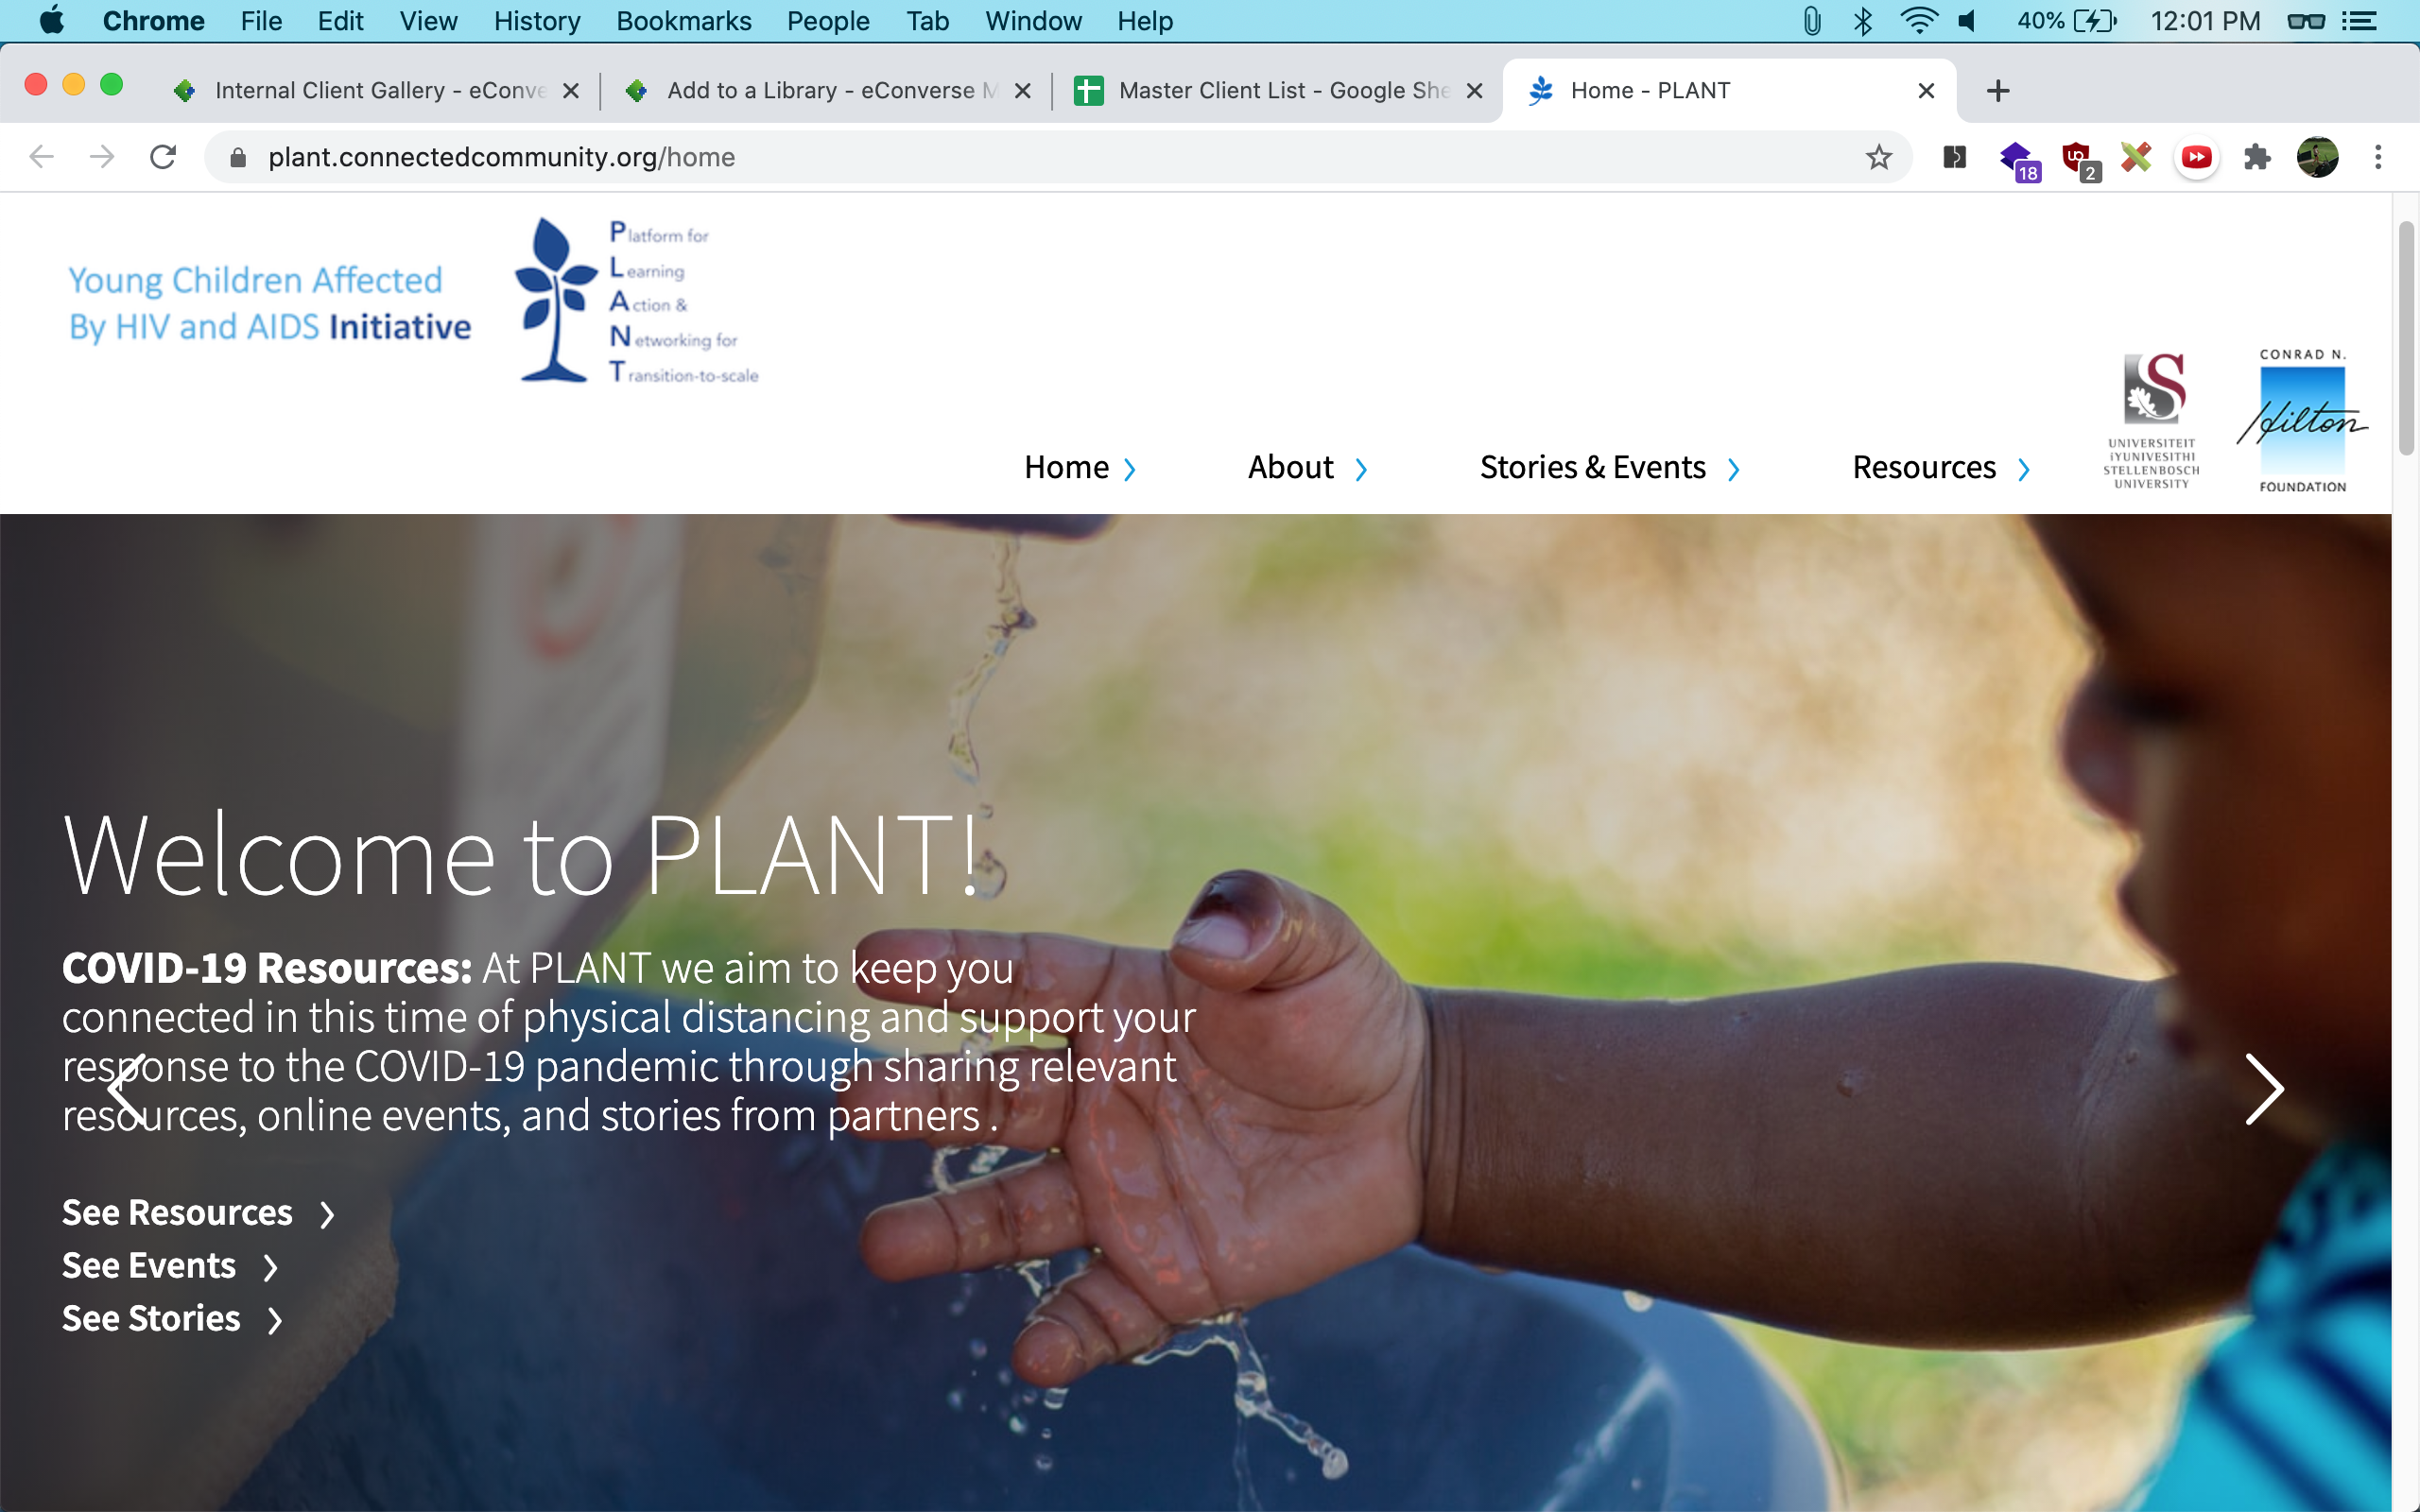The height and width of the screenshot is (1512, 2420).
Task: Expand the Stories & Events menu
Action: click(x=1610, y=467)
